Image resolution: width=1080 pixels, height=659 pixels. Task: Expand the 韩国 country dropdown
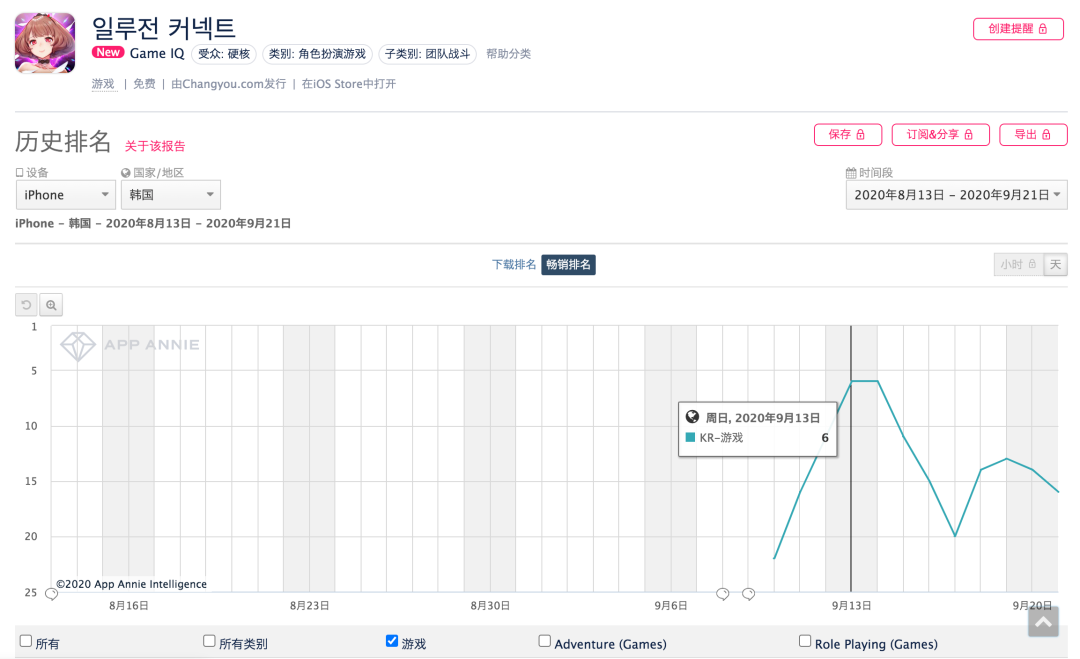pyautogui.click(x=171, y=195)
